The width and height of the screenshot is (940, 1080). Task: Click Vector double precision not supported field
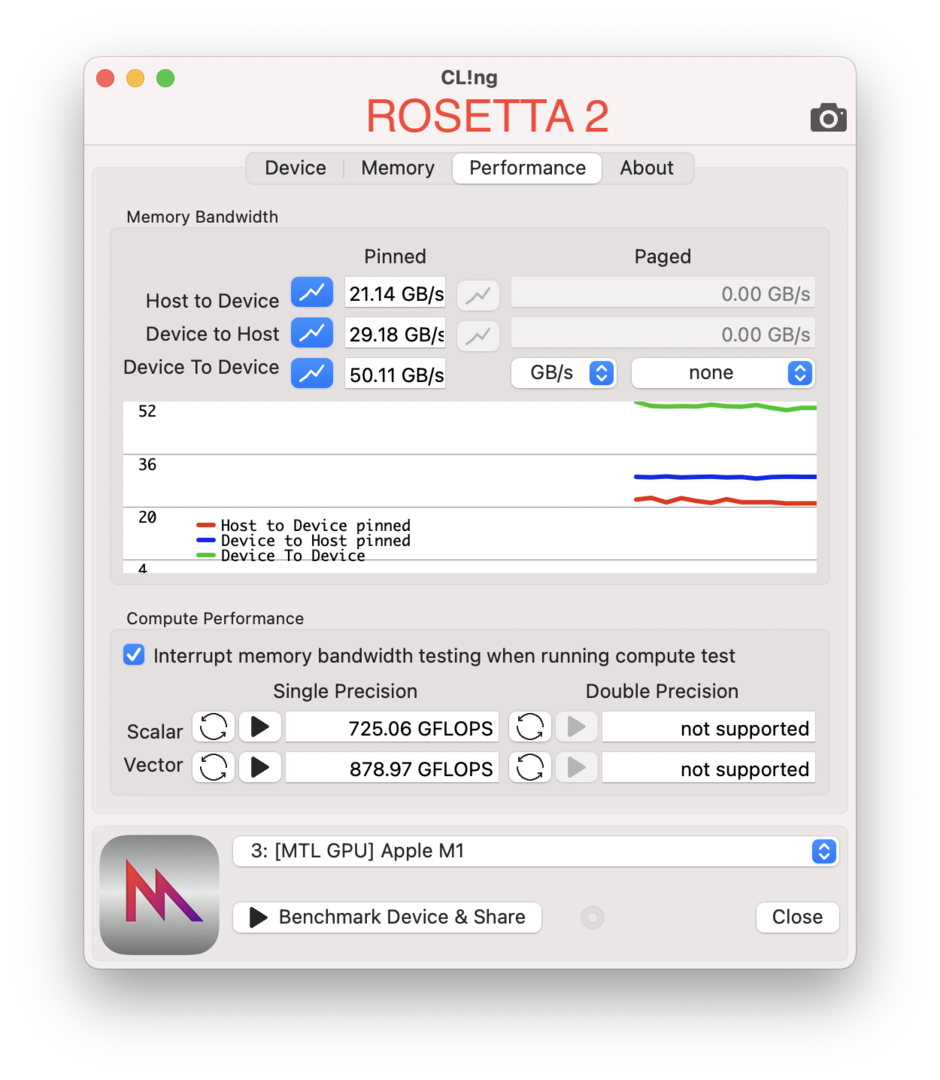coord(709,769)
